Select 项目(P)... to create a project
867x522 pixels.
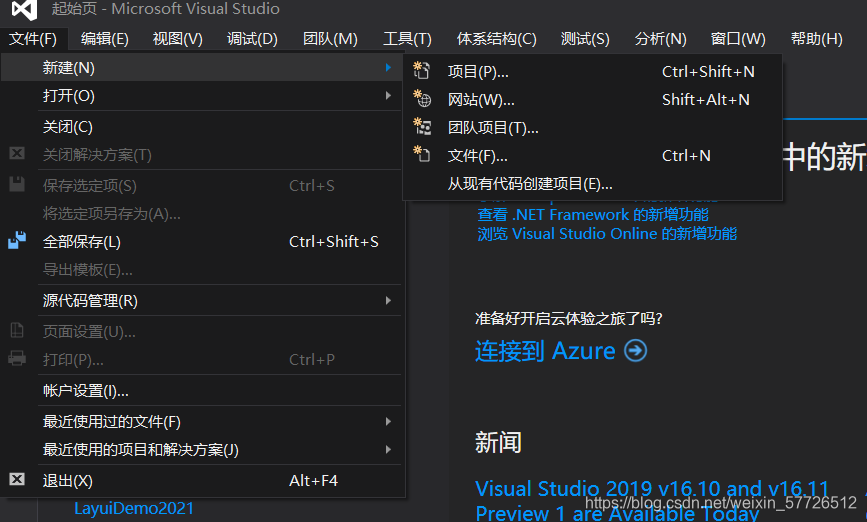(592, 71)
